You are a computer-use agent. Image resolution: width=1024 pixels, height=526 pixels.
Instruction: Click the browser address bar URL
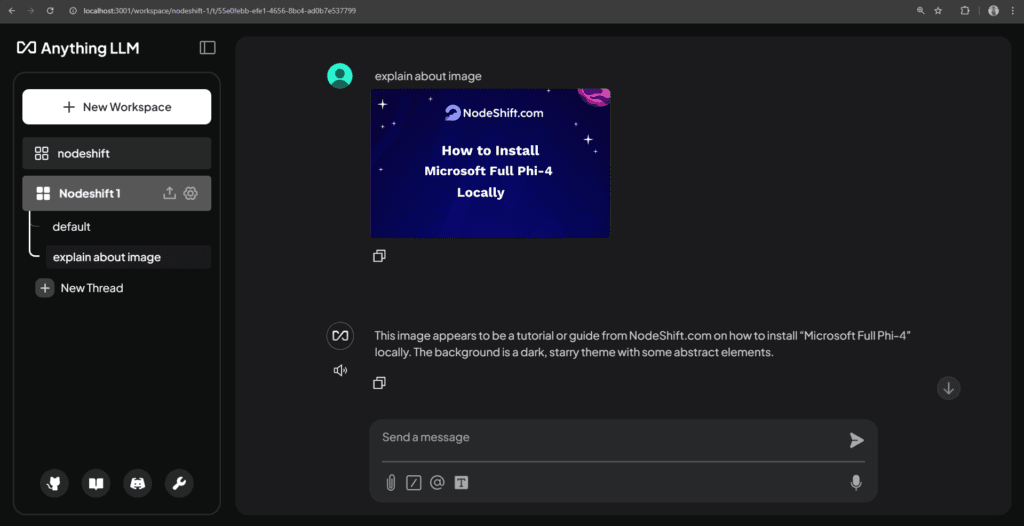(x=219, y=10)
